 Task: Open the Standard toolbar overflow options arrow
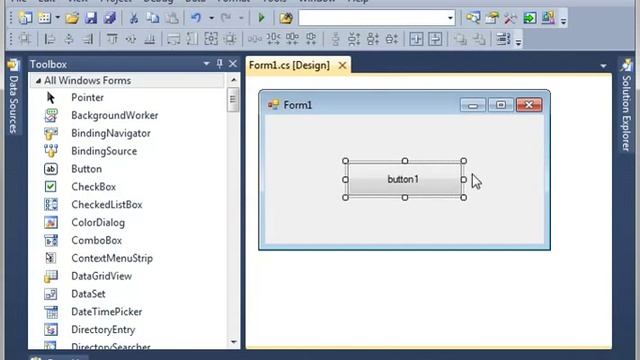[563, 20]
